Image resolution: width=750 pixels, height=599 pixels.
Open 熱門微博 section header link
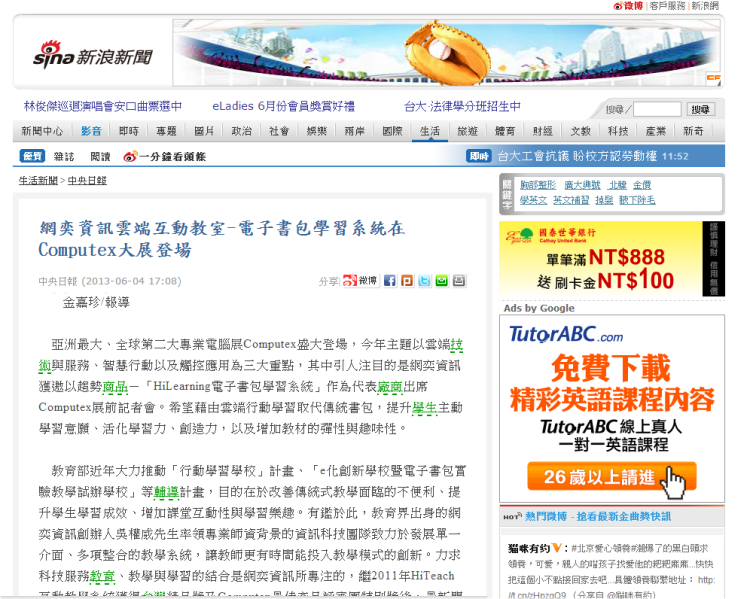click(598, 517)
